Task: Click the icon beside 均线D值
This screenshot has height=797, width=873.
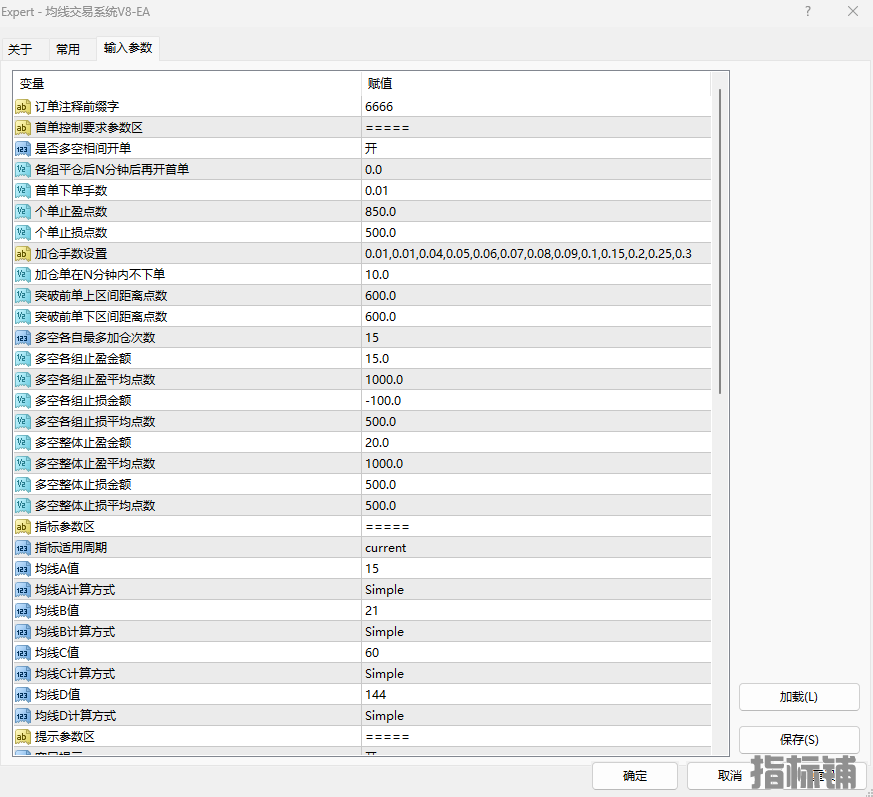Action: point(23,695)
